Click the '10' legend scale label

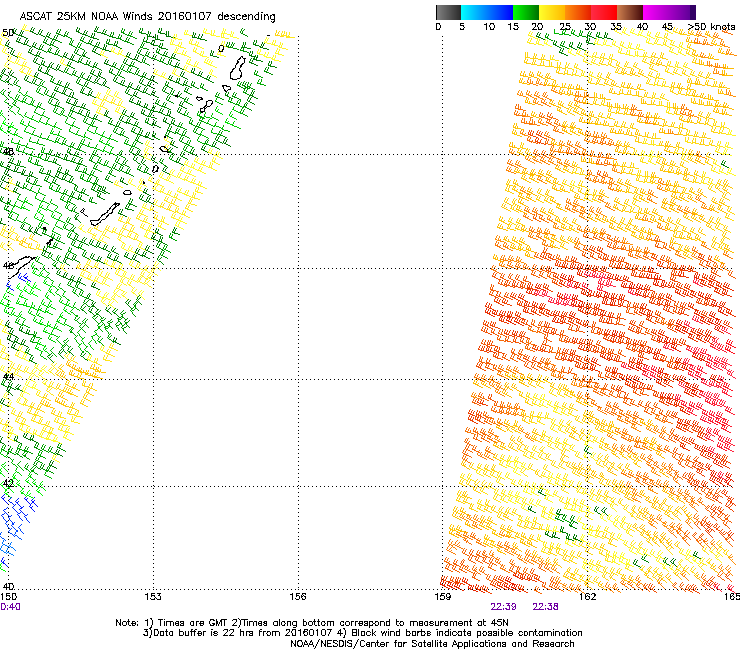pyautogui.click(x=489, y=27)
